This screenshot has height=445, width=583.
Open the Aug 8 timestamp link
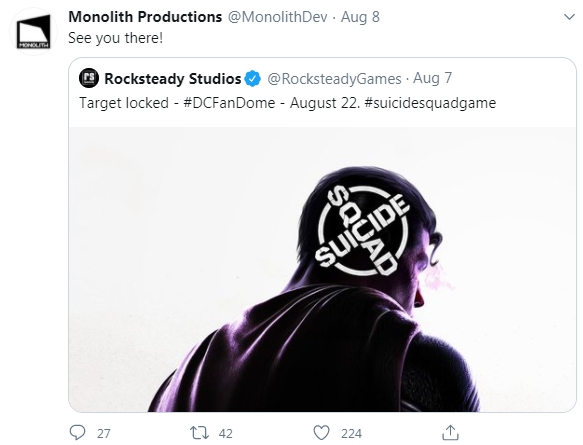[x=360, y=17]
